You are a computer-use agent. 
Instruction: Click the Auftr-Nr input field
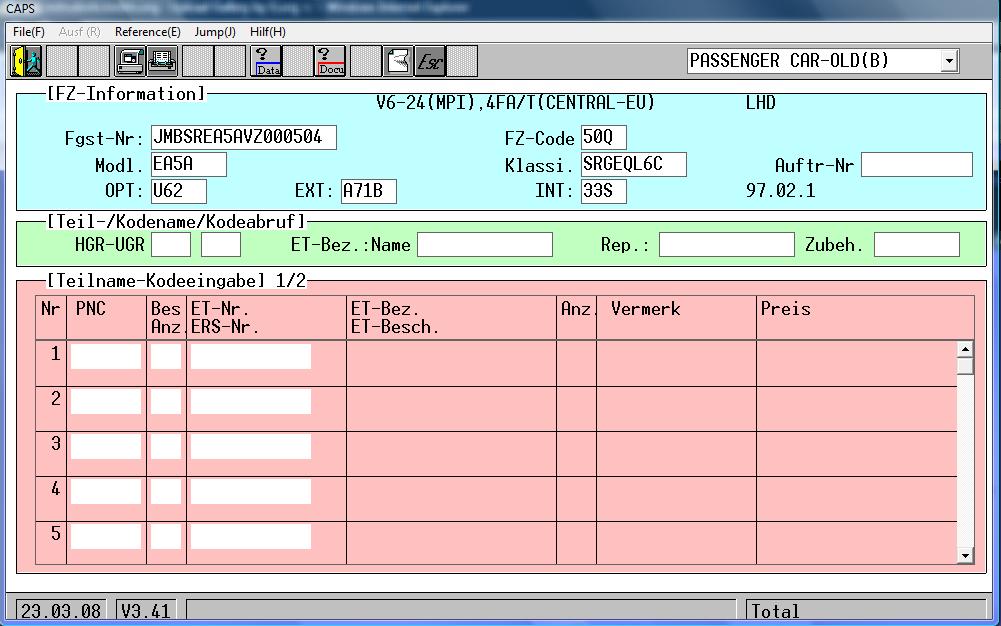[x=916, y=165]
